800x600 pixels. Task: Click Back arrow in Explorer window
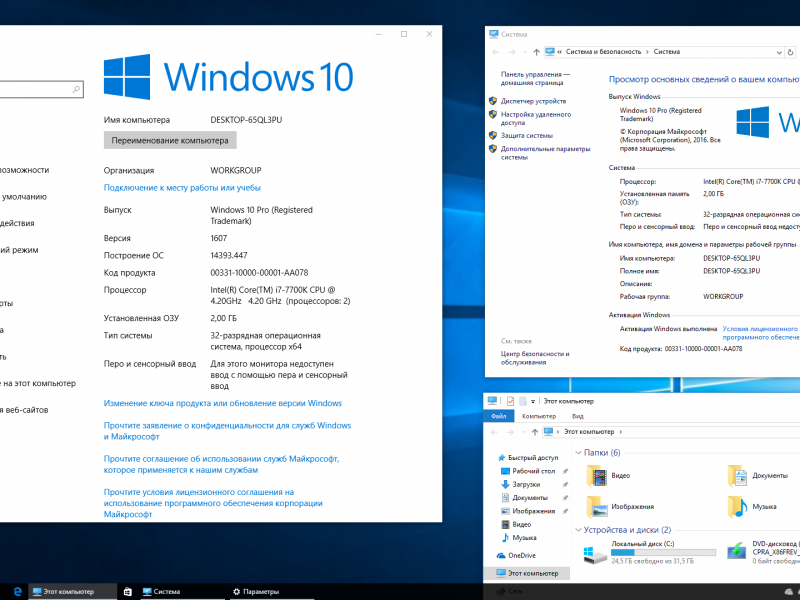494,432
